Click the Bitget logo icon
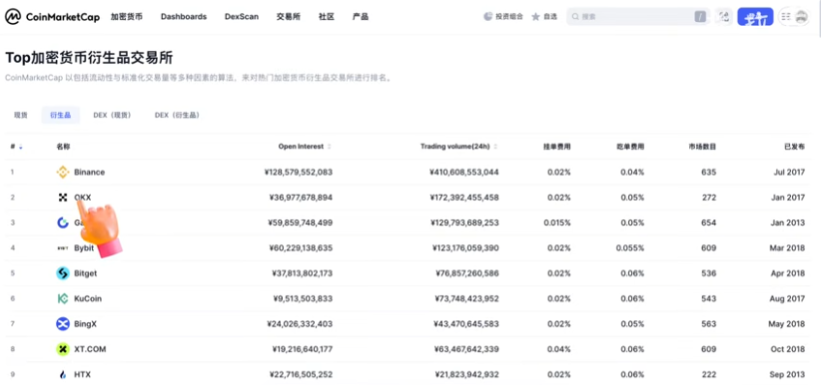This screenshot has width=821, height=385. (63, 273)
